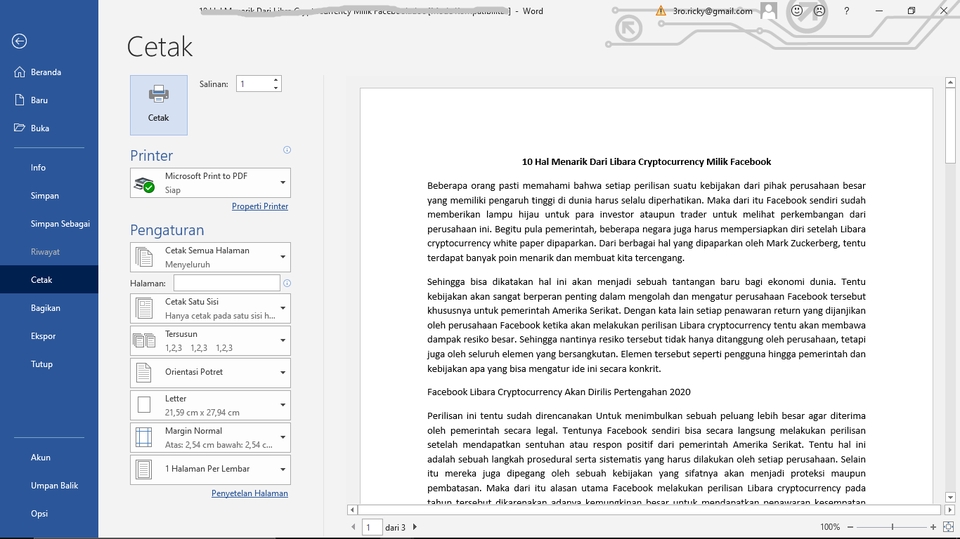Open the Letter paper size dropdown
960x539 pixels.
coord(210,405)
